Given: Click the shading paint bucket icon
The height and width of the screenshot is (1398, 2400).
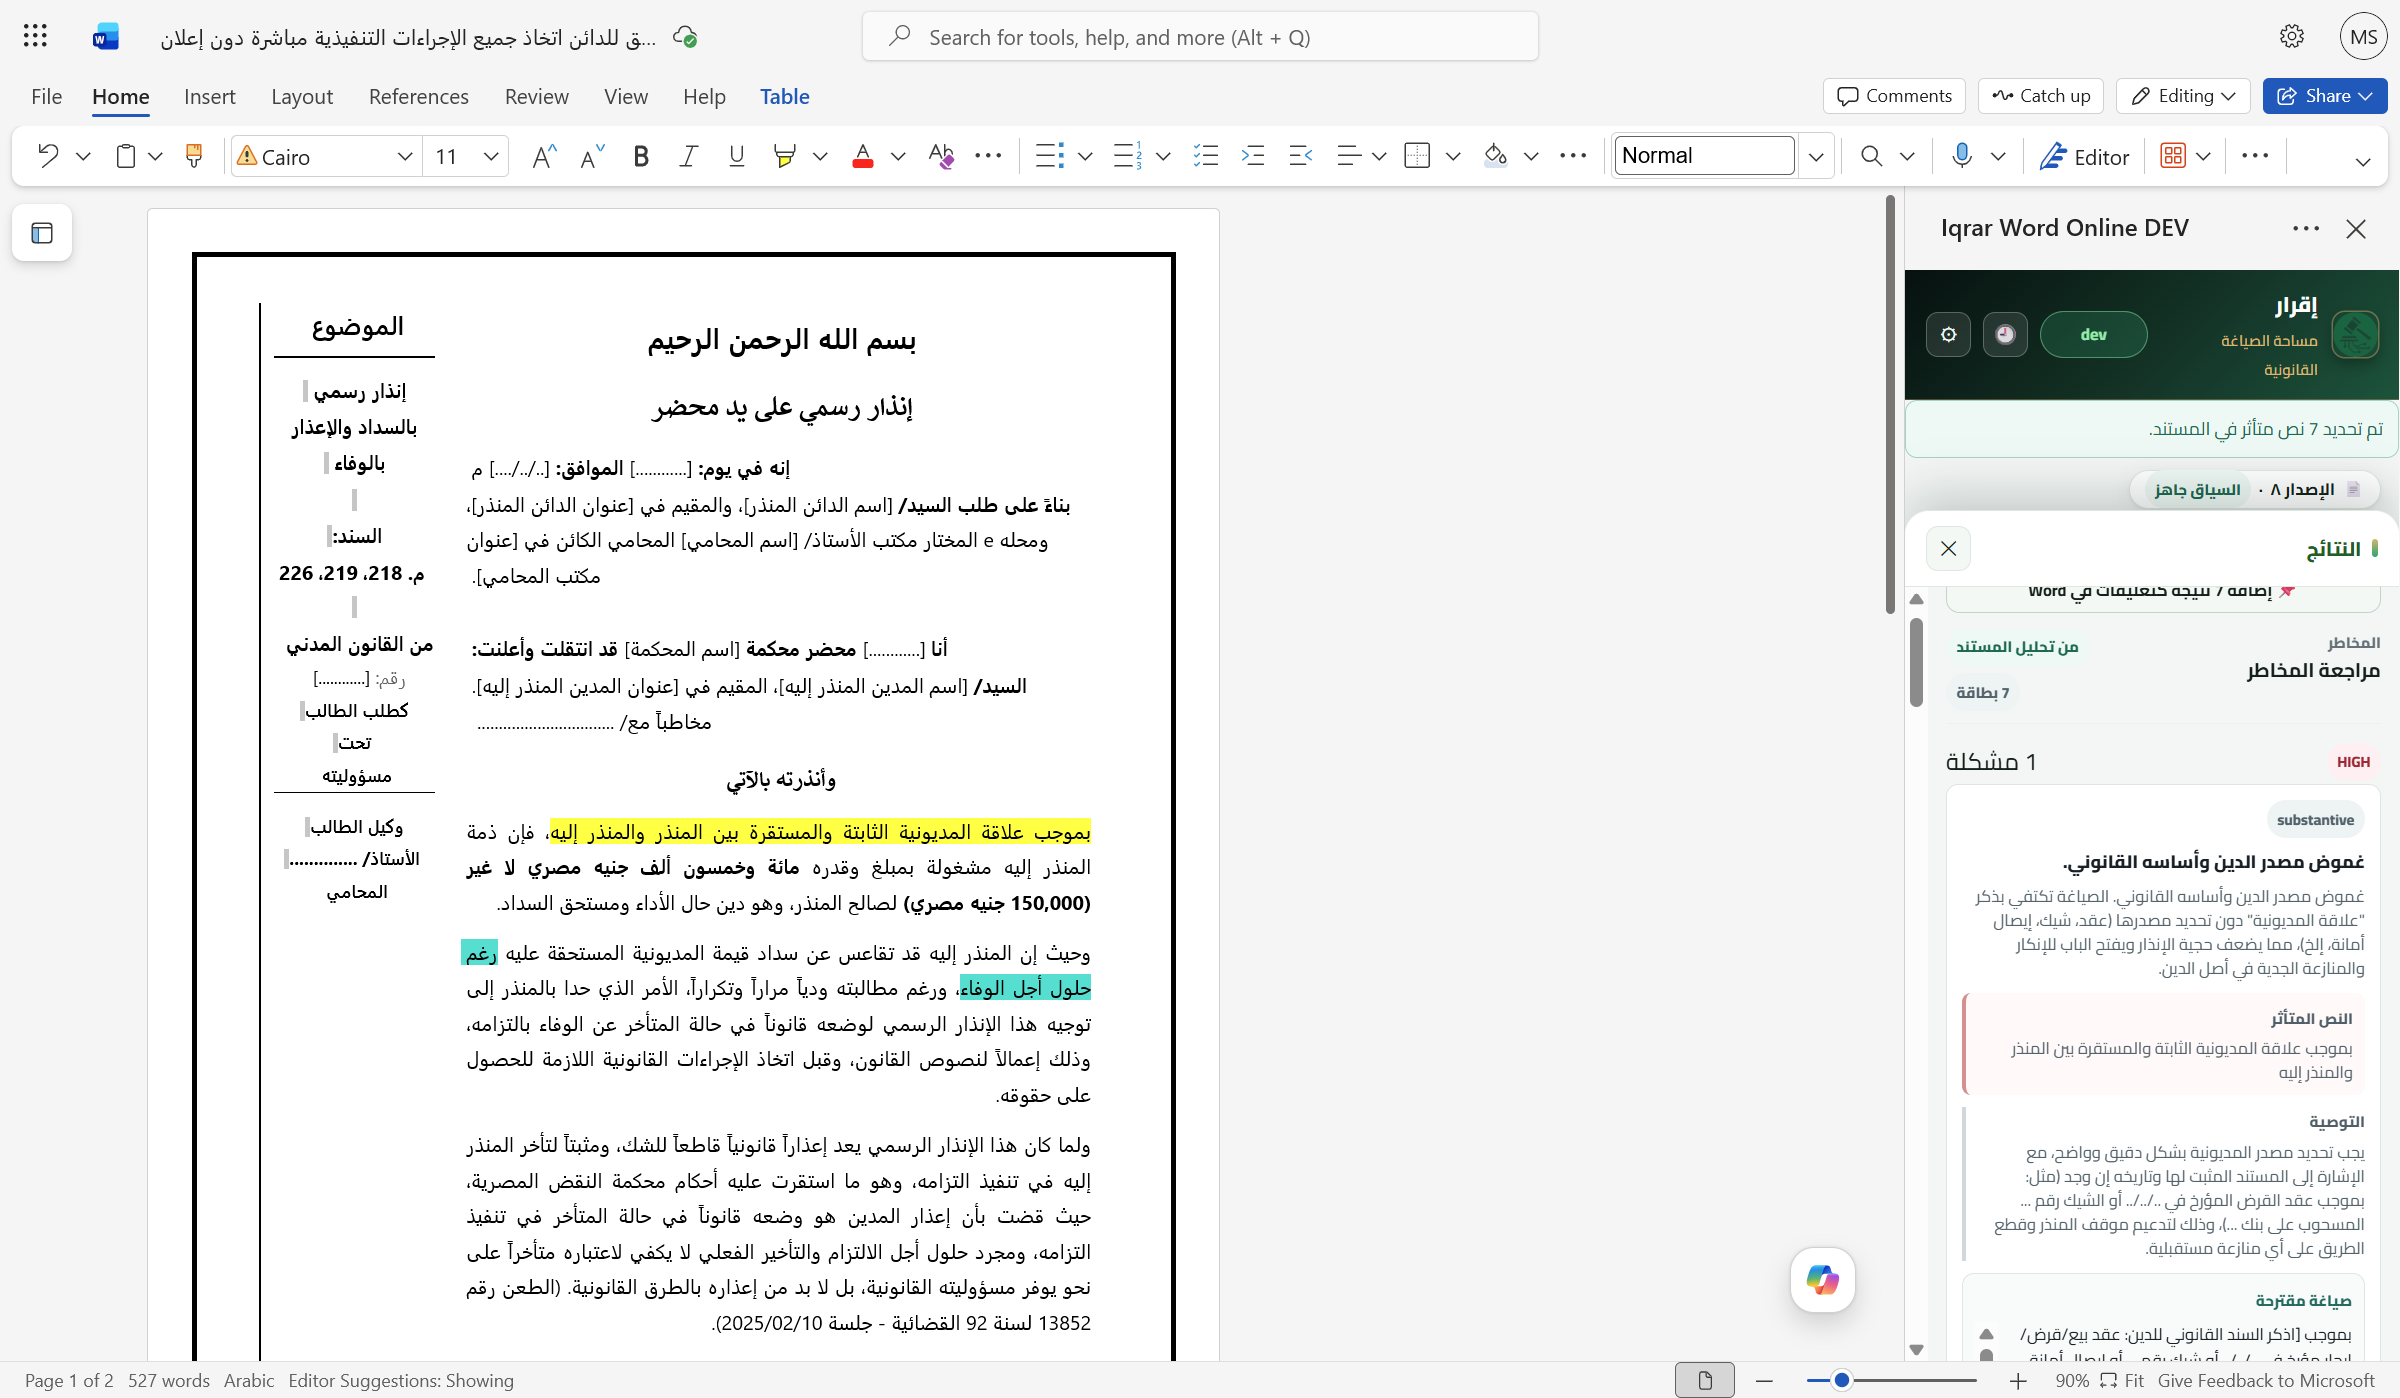Looking at the screenshot, I should 1495,156.
